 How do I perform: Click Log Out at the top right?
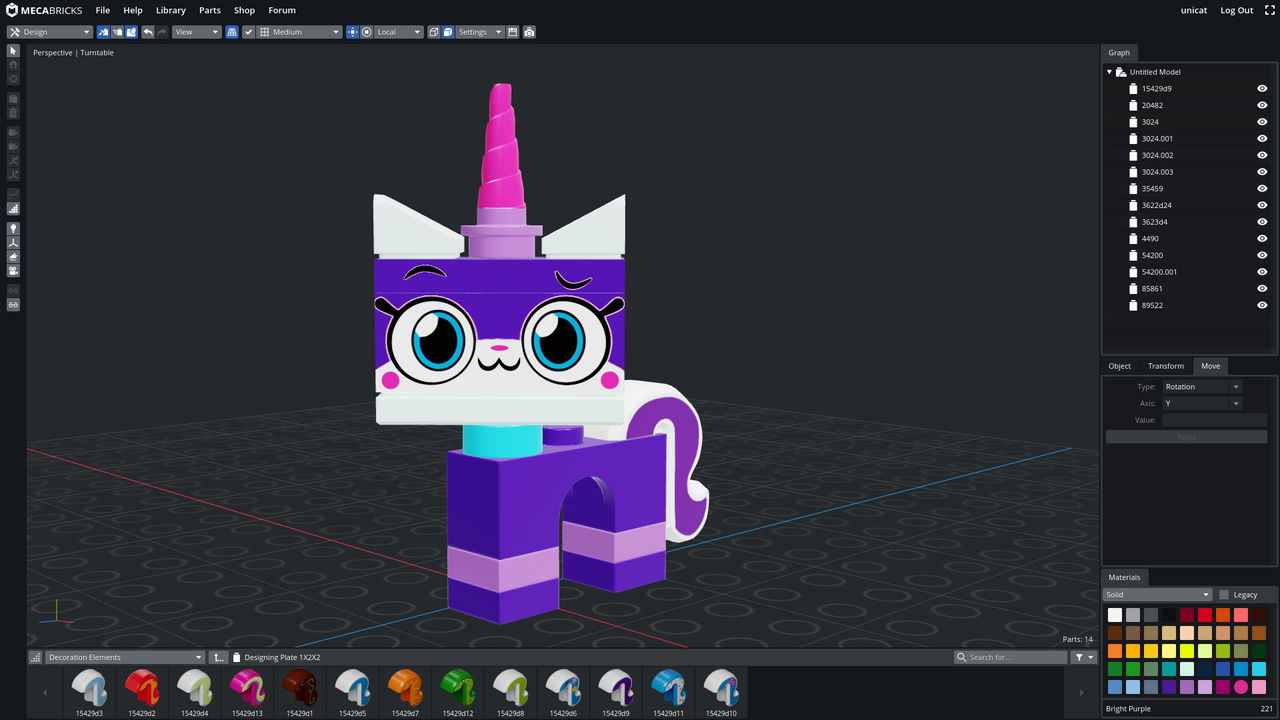[1236, 10]
